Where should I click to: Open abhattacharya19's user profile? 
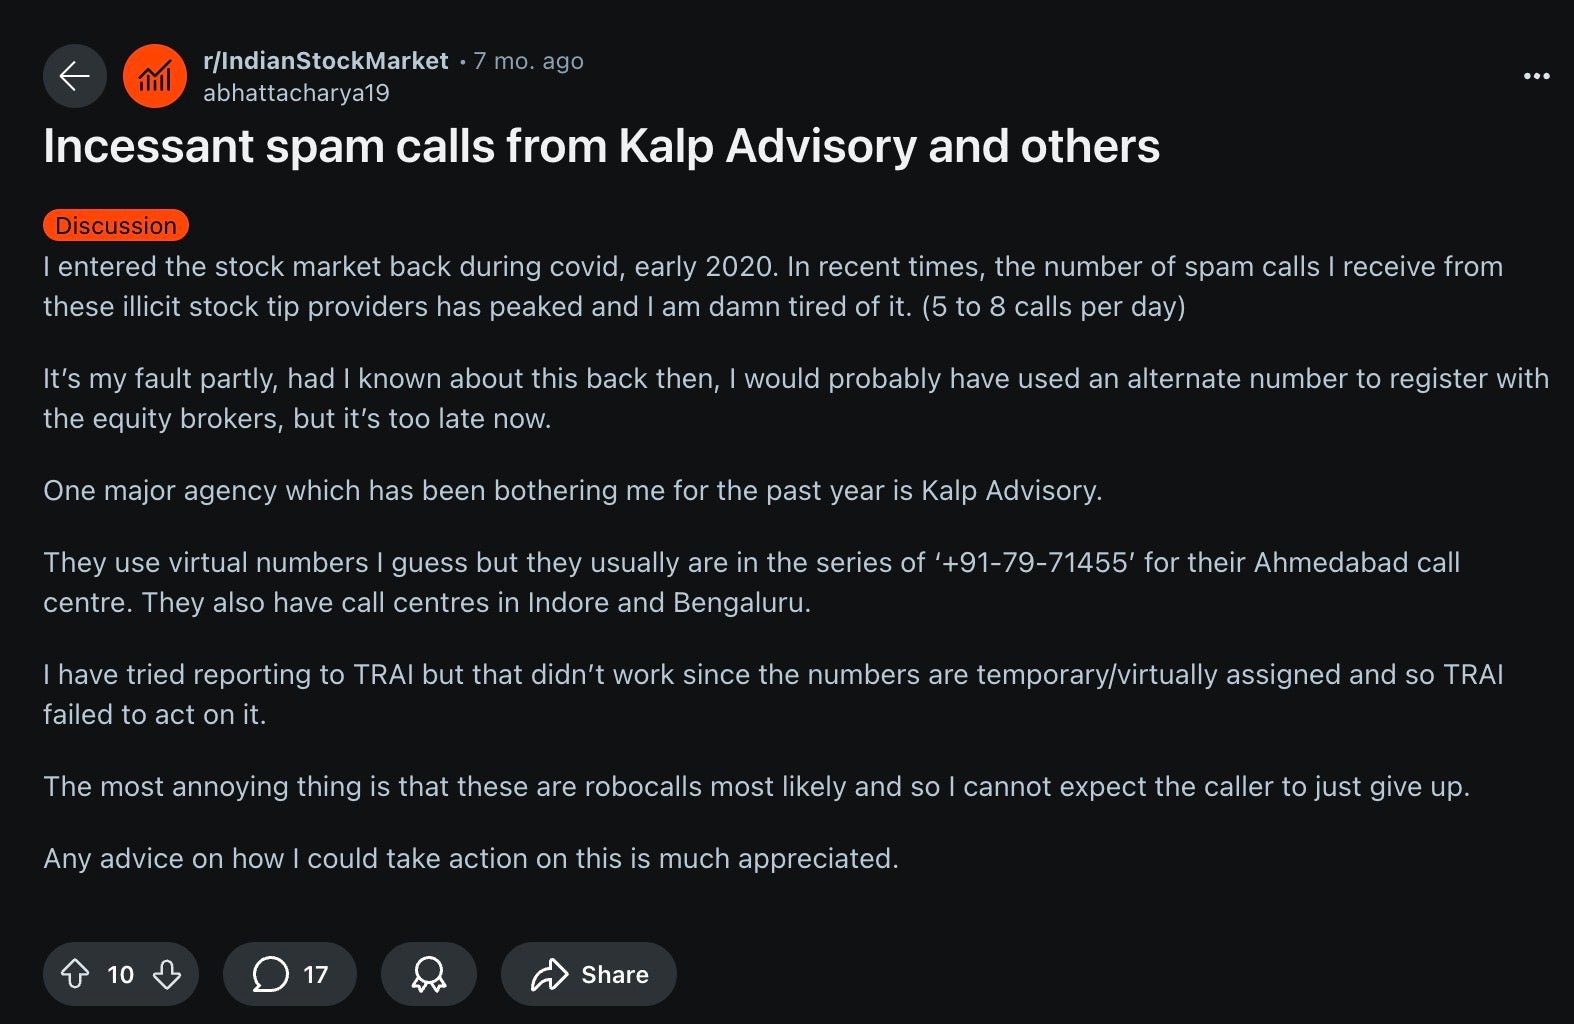tap(296, 93)
